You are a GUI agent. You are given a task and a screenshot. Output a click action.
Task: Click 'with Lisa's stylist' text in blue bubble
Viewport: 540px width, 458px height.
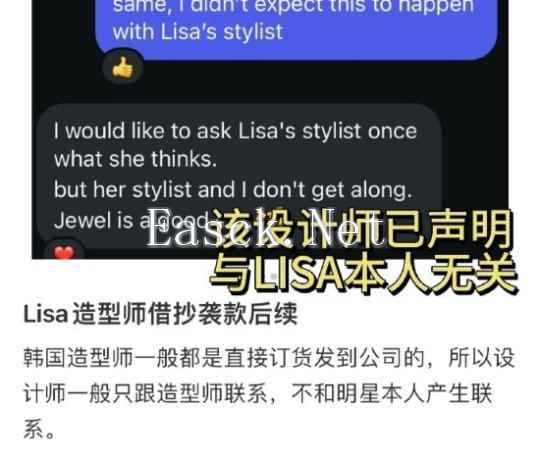(x=198, y=32)
